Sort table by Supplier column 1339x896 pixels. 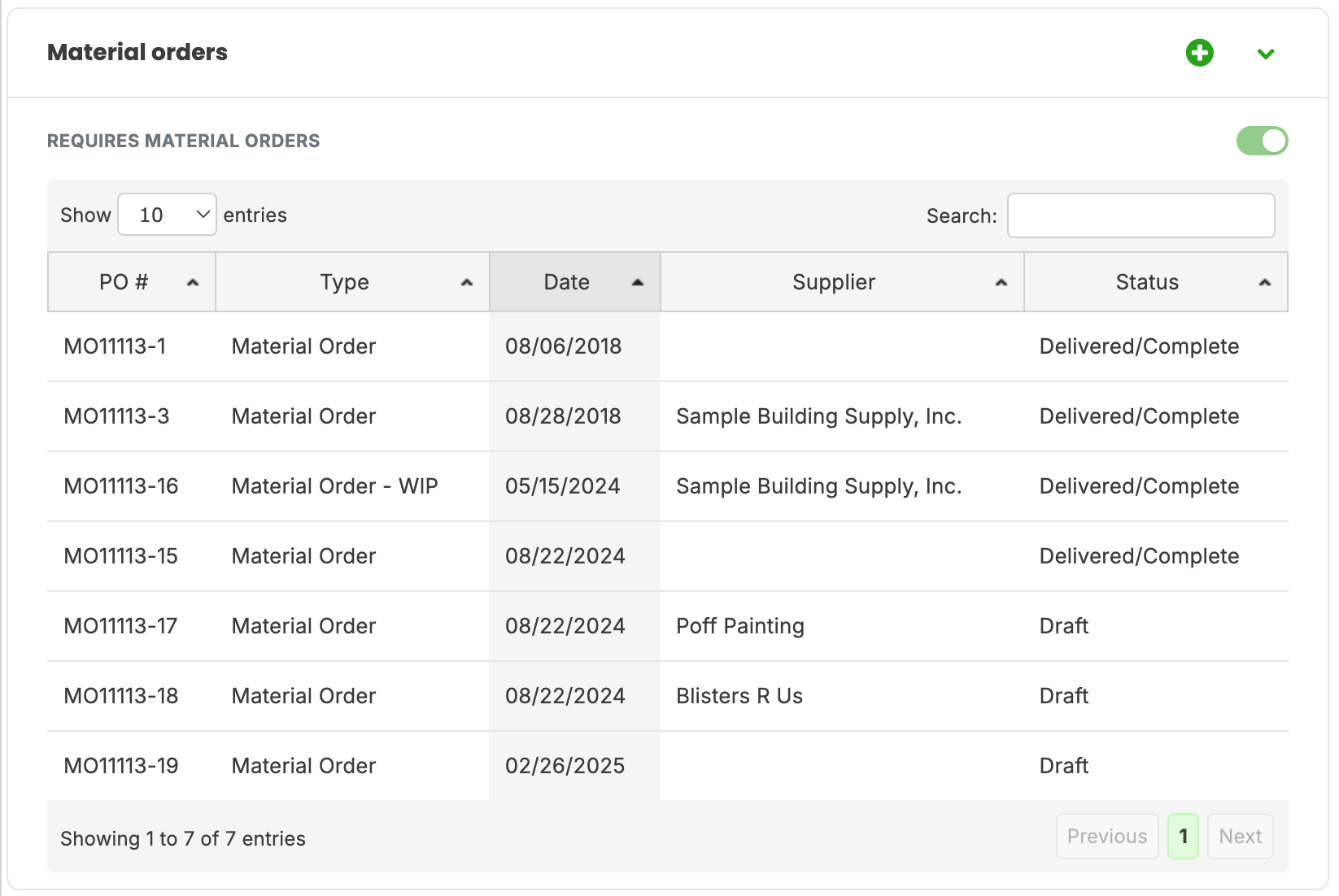tap(842, 282)
